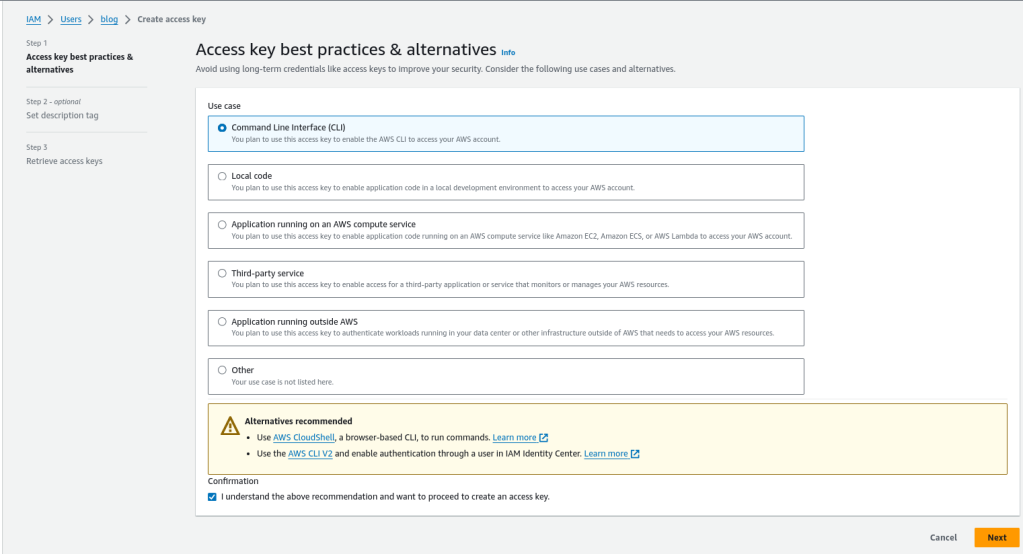Uncheck the confirmation understanding checkbox
Image resolution: width=1023 pixels, height=554 pixels.
(x=212, y=496)
